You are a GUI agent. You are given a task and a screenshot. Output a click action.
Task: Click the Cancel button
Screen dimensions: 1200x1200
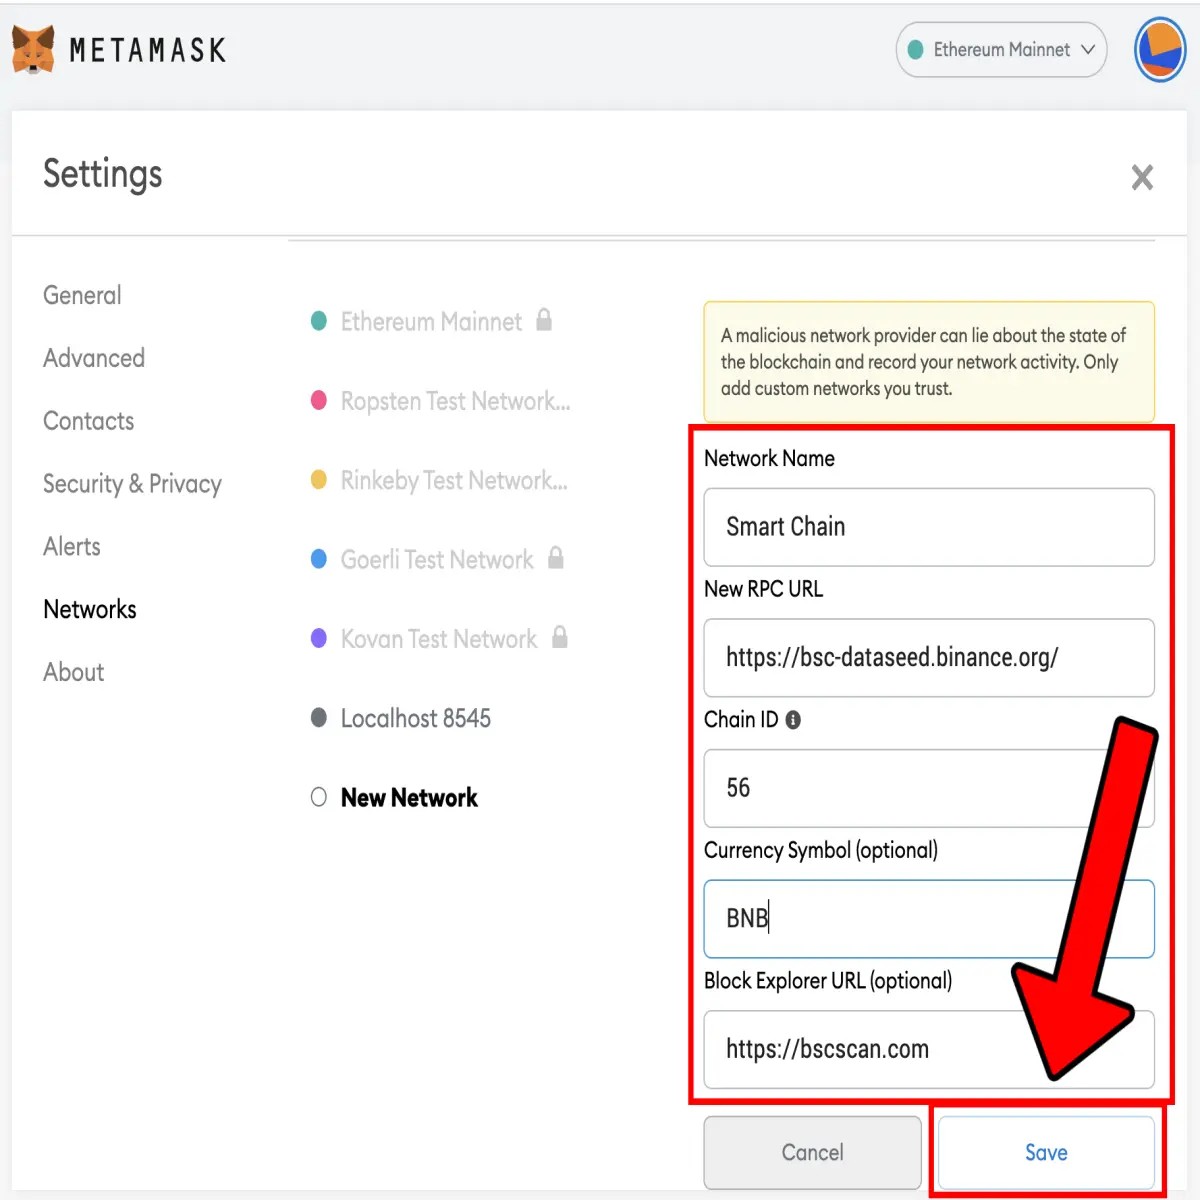click(x=812, y=1152)
